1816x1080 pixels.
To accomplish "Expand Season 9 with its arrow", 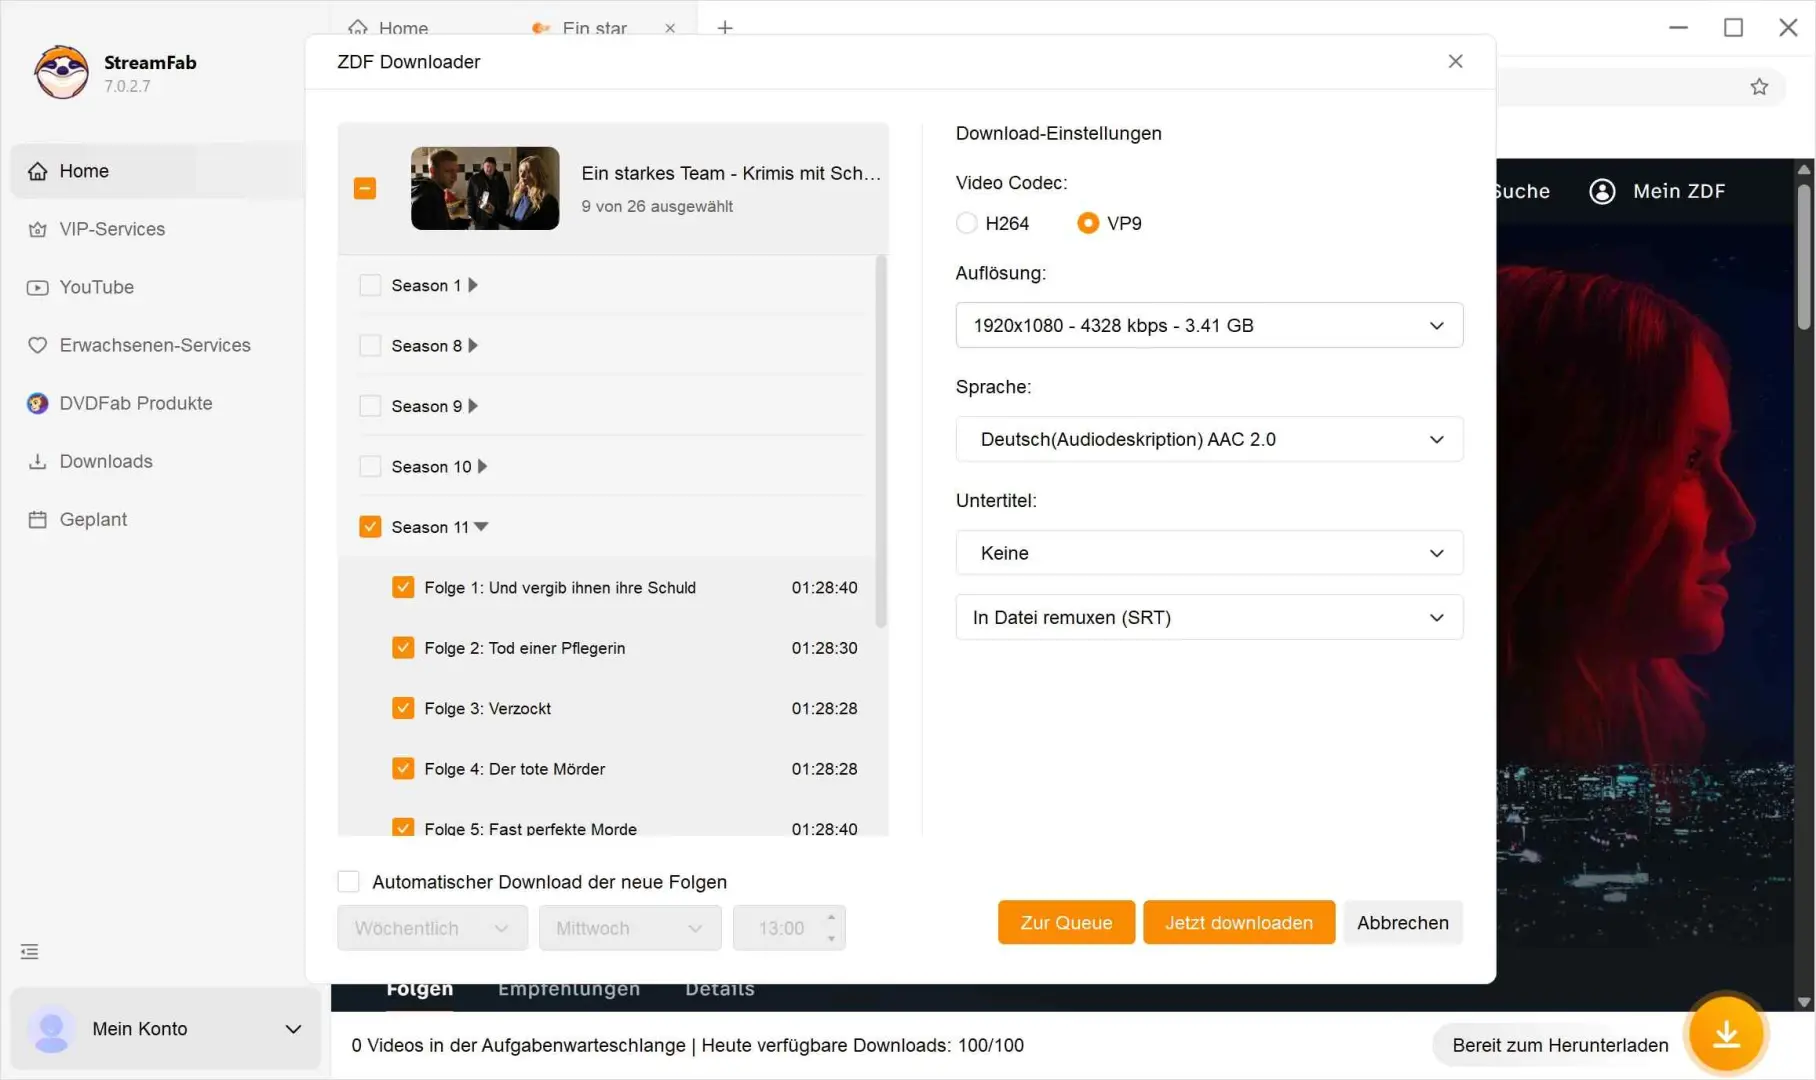I will [473, 406].
